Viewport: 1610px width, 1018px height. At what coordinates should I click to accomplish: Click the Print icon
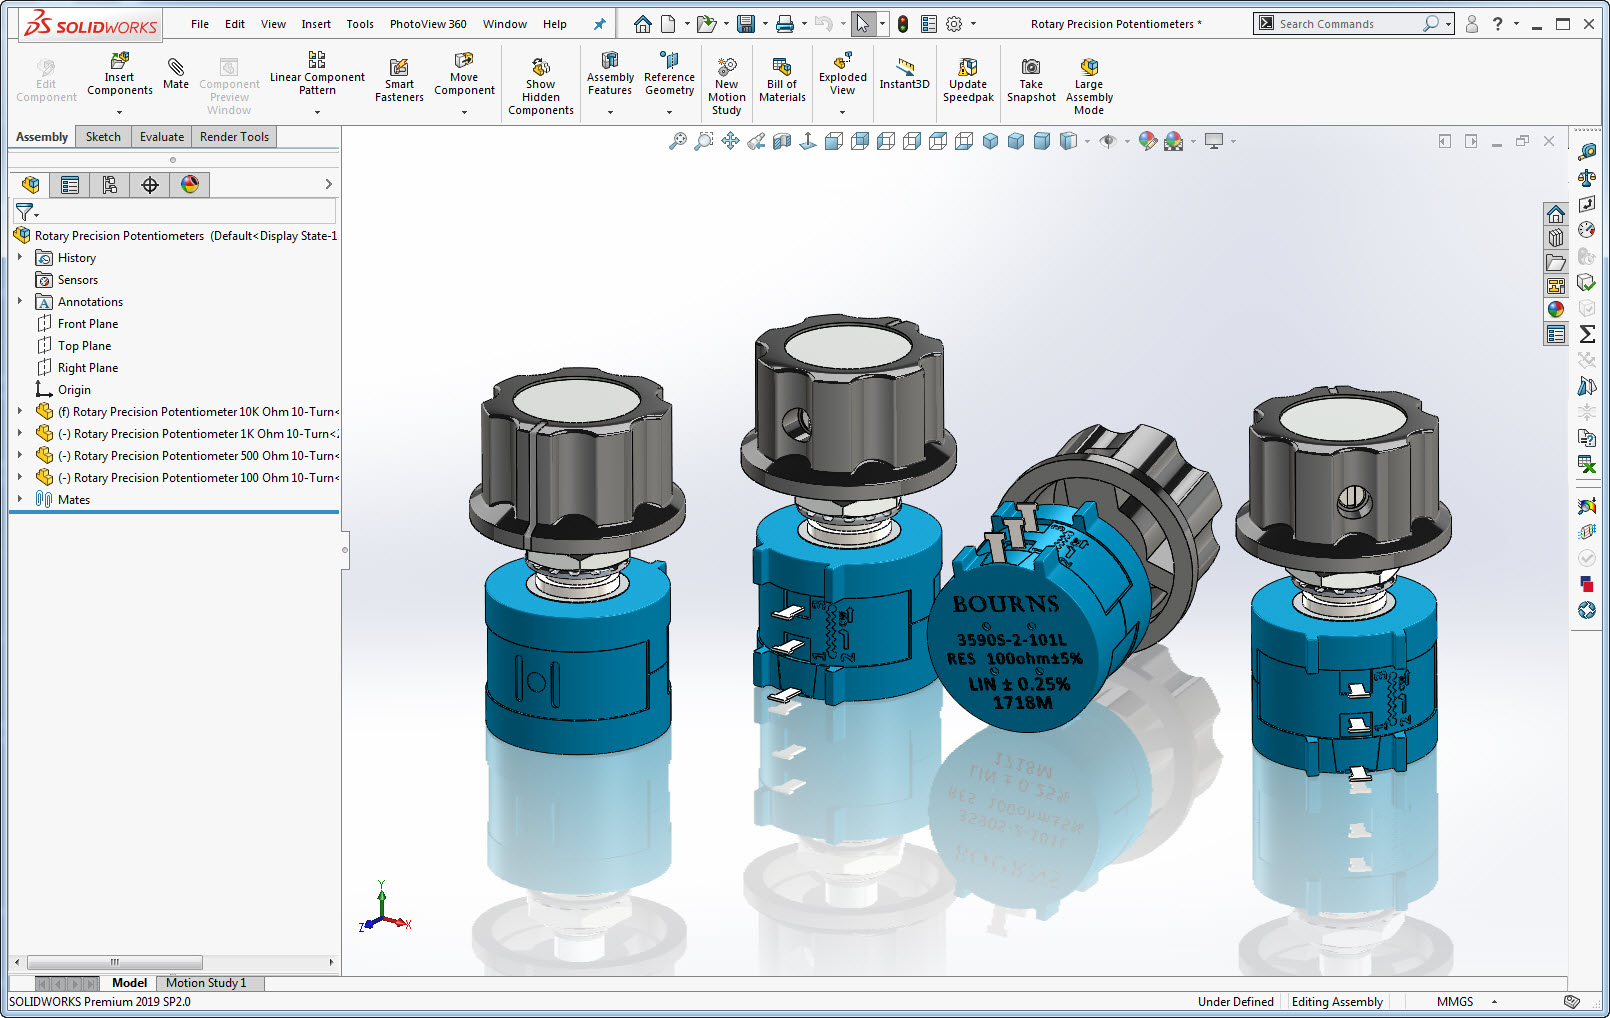[x=785, y=24]
